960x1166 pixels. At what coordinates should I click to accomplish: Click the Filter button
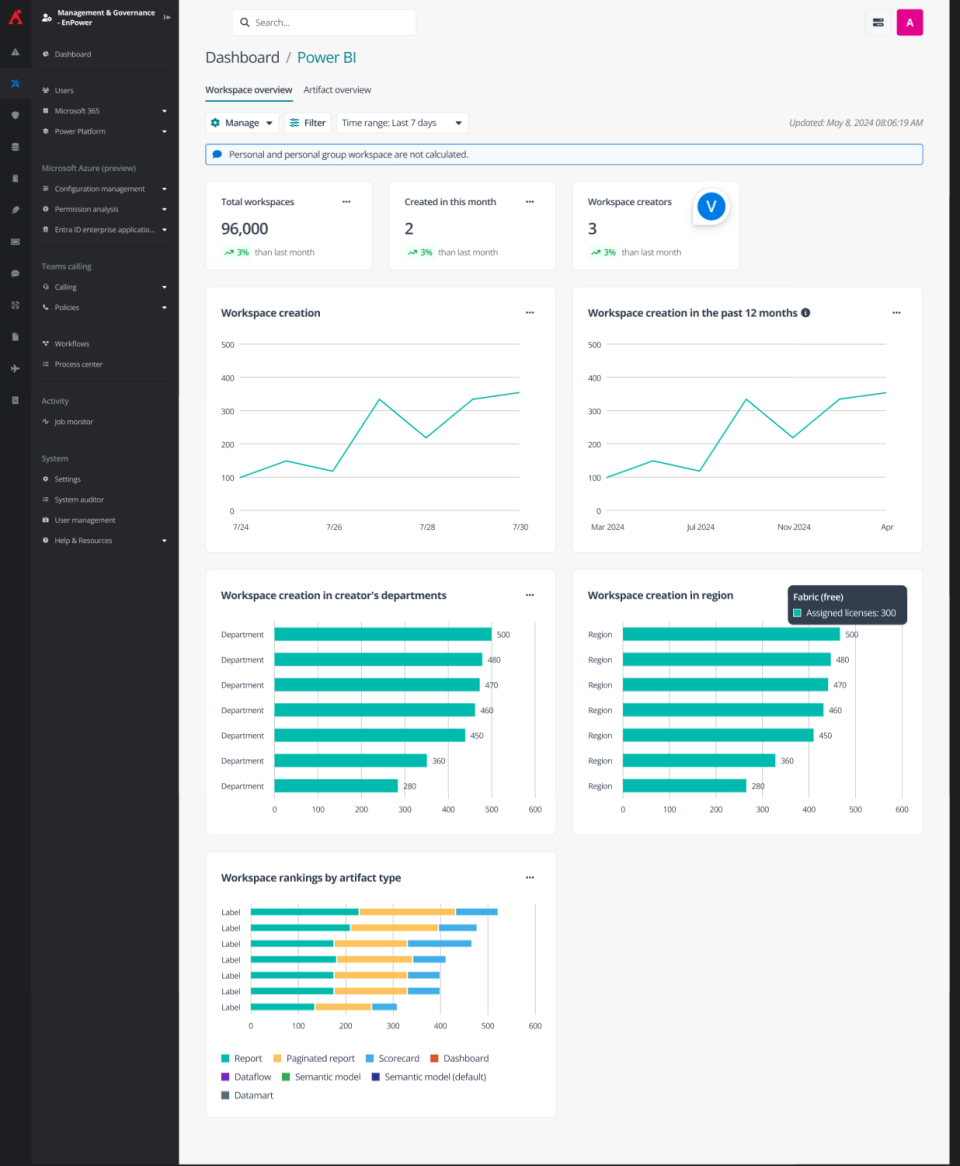[308, 123]
